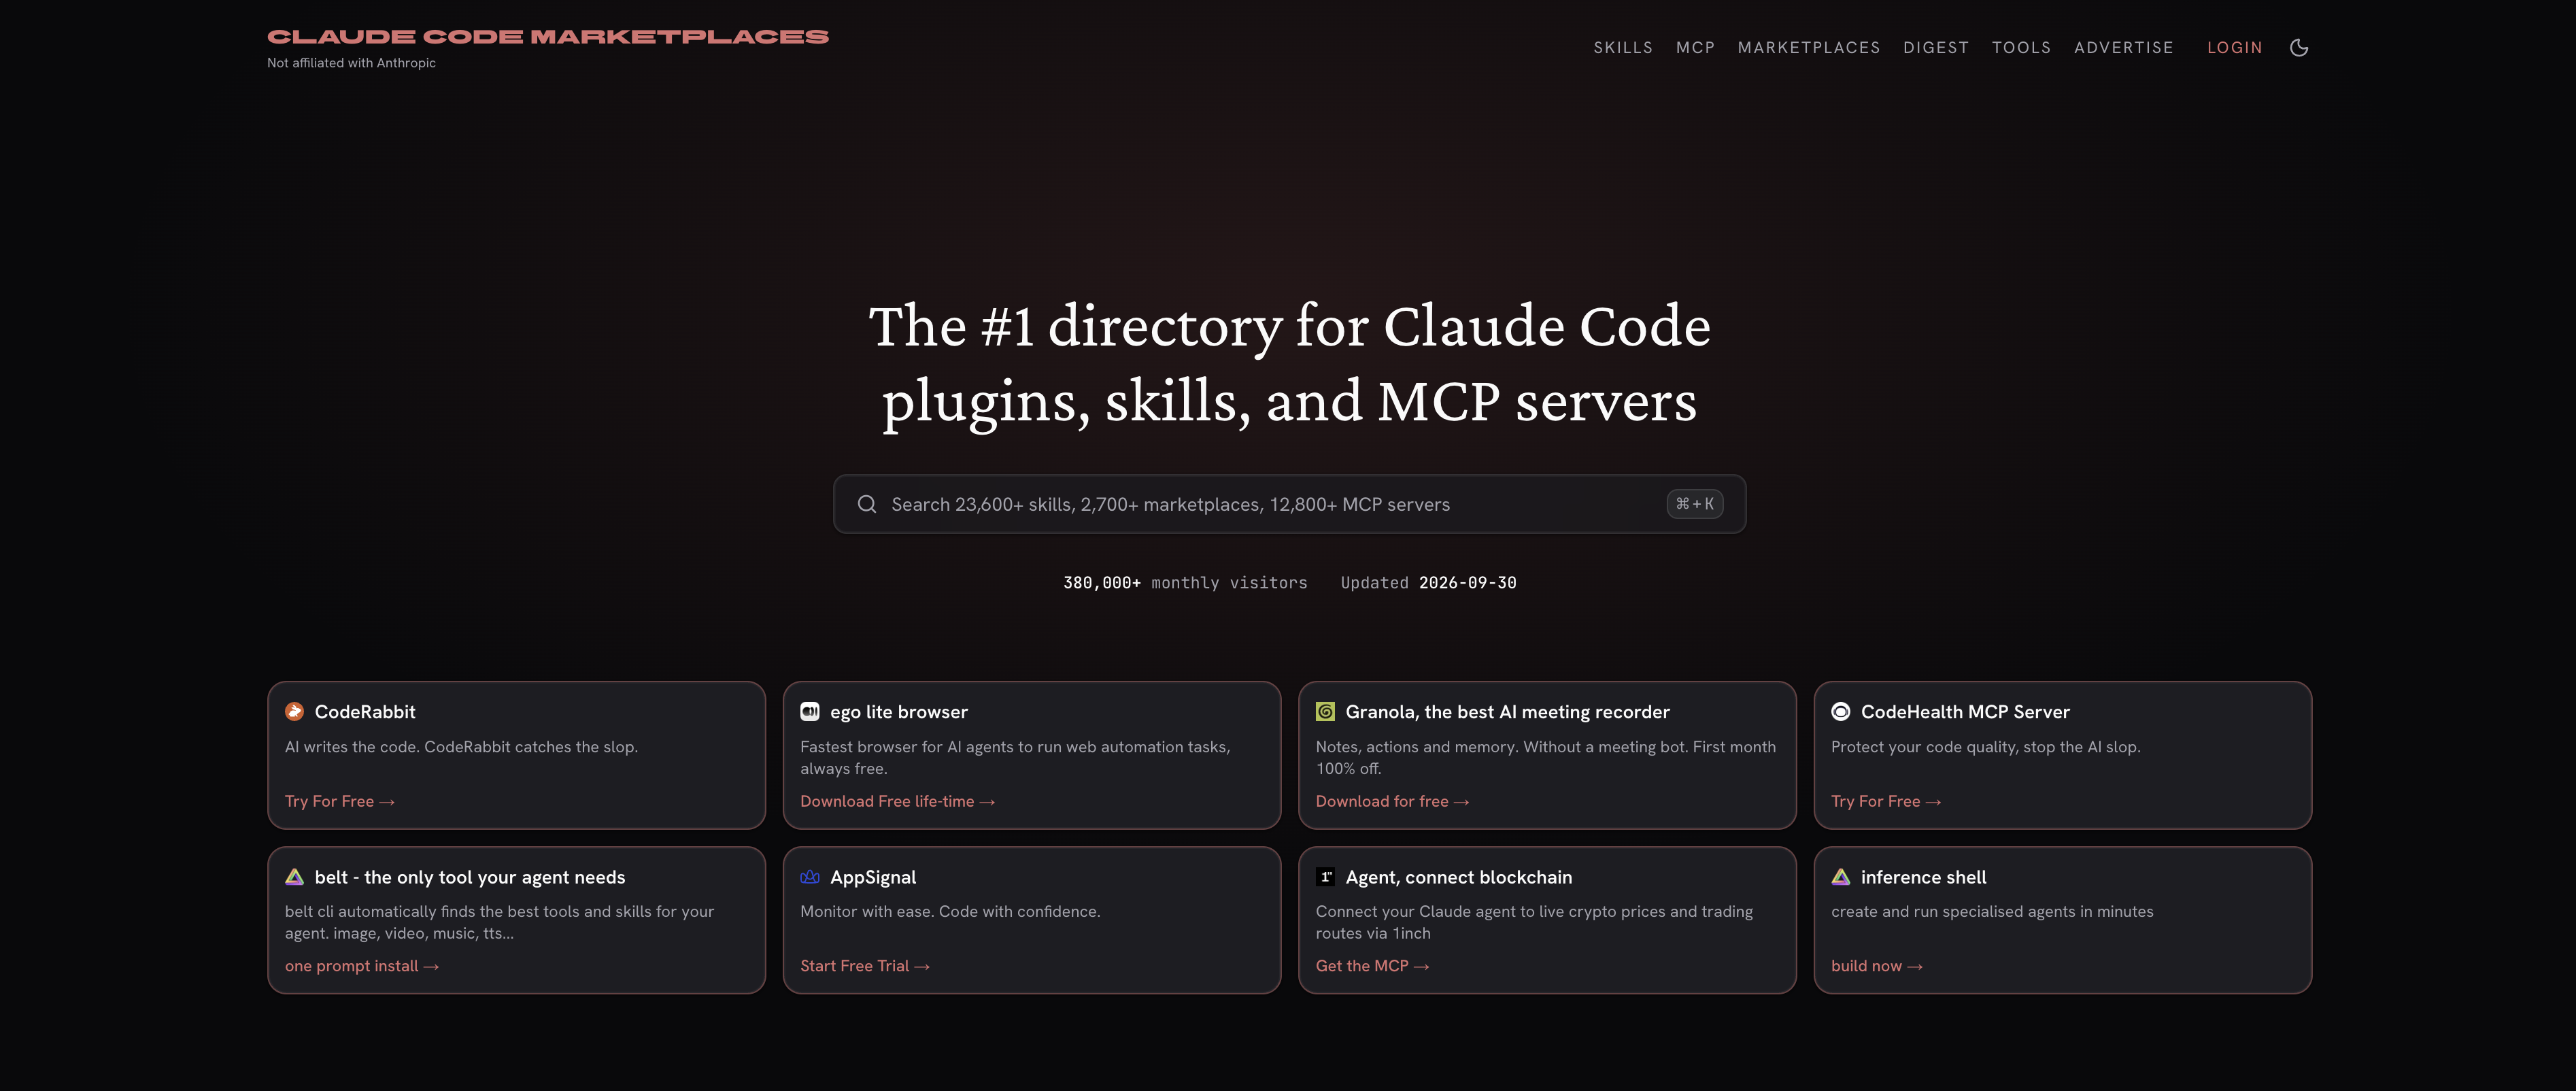2576x1091 pixels.
Task: Open the AppSignal card title
Action: pos(873,877)
